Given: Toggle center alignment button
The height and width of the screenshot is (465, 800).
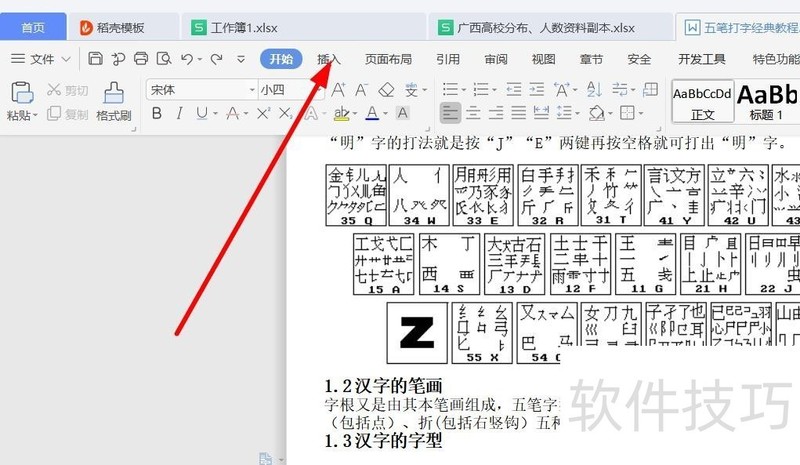Looking at the screenshot, I should coord(473,113).
